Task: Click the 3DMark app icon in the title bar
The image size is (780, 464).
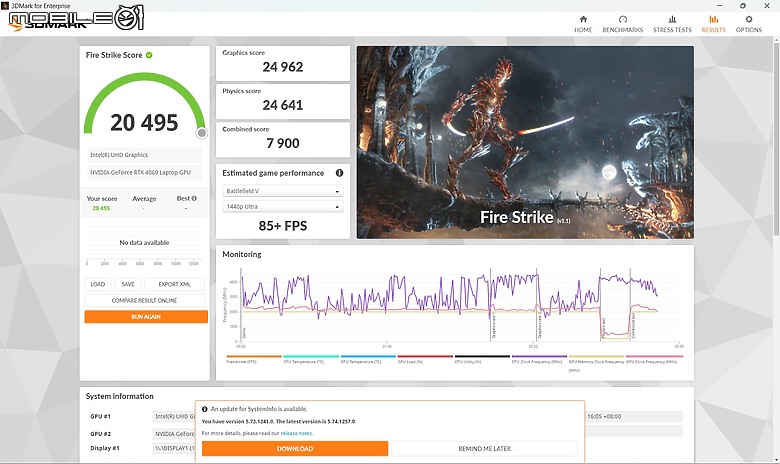Action: [x=5, y=5]
